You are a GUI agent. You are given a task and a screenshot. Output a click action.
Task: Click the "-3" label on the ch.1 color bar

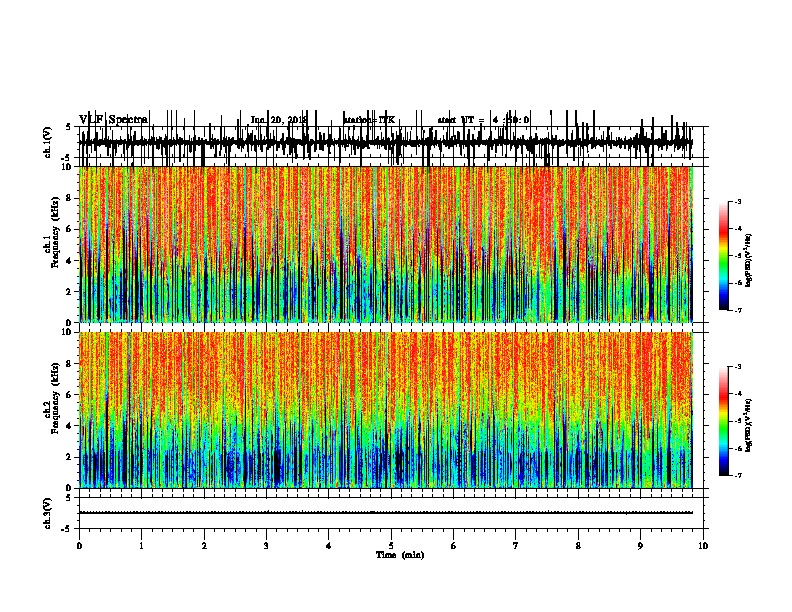pos(738,201)
